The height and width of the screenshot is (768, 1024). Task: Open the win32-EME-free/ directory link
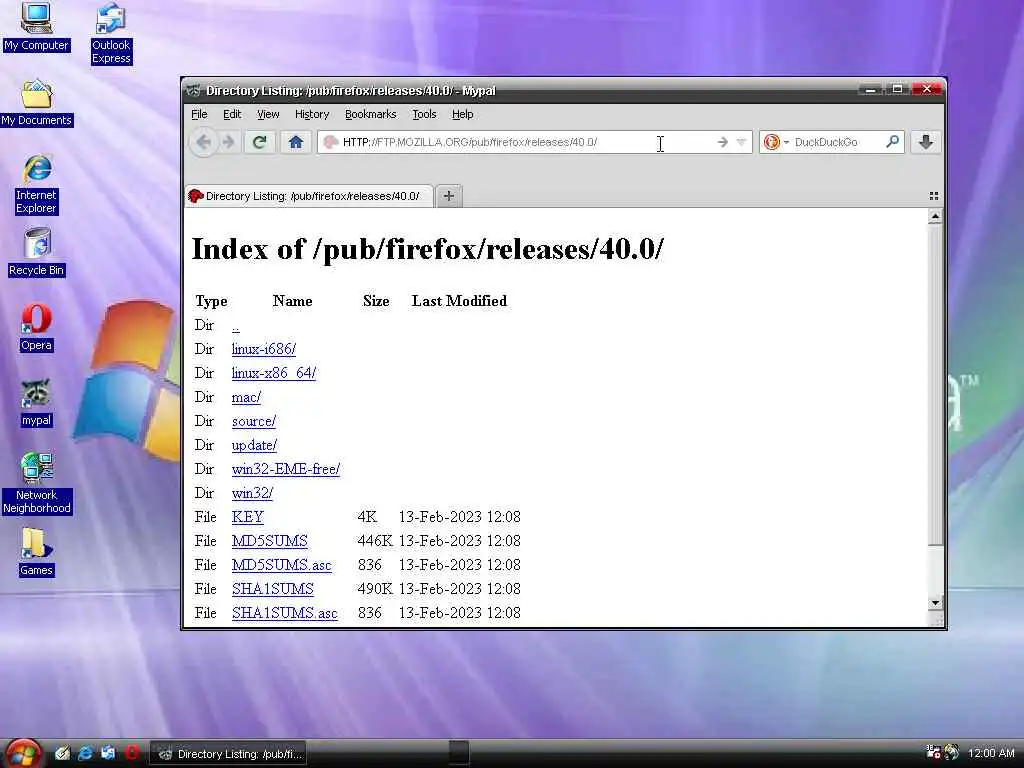click(286, 469)
